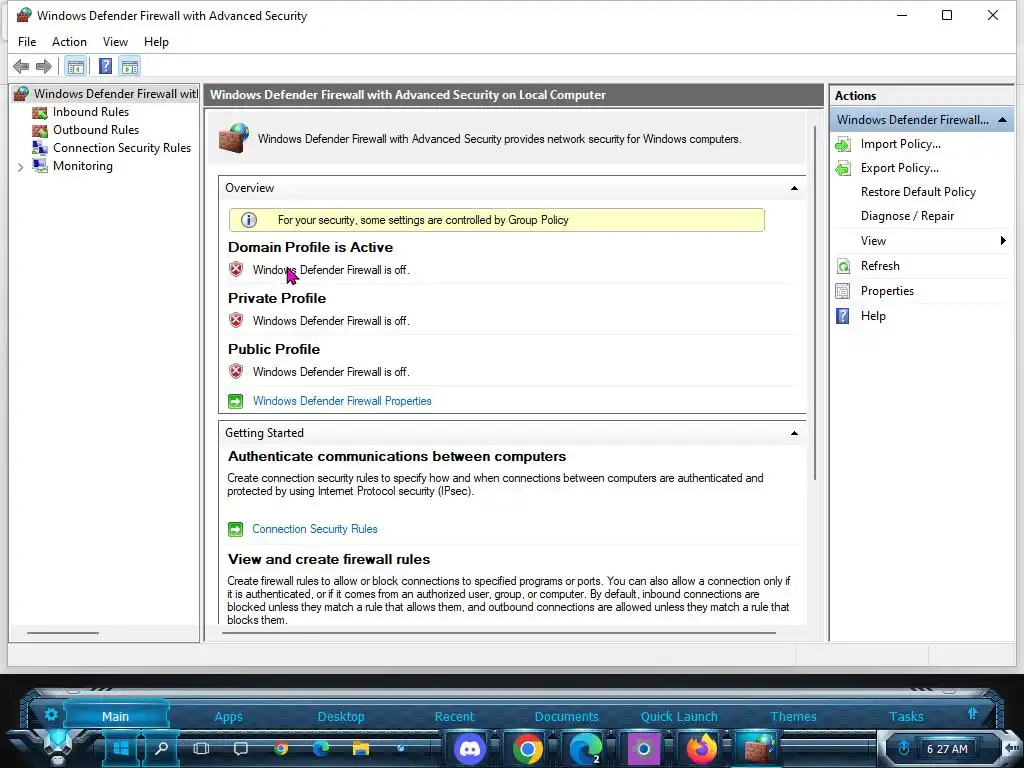Select Inbound Rules in the tree
Viewport: 1024px width, 768px height.
pyautogui.click(x=91, y=112)
